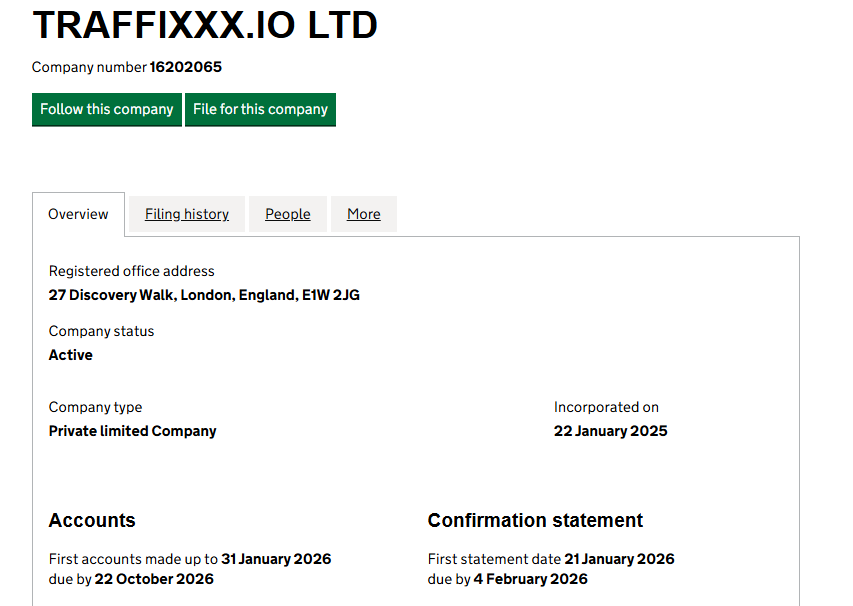Open the People tab
Screen dimensions: 853x606
click(288, 214)
